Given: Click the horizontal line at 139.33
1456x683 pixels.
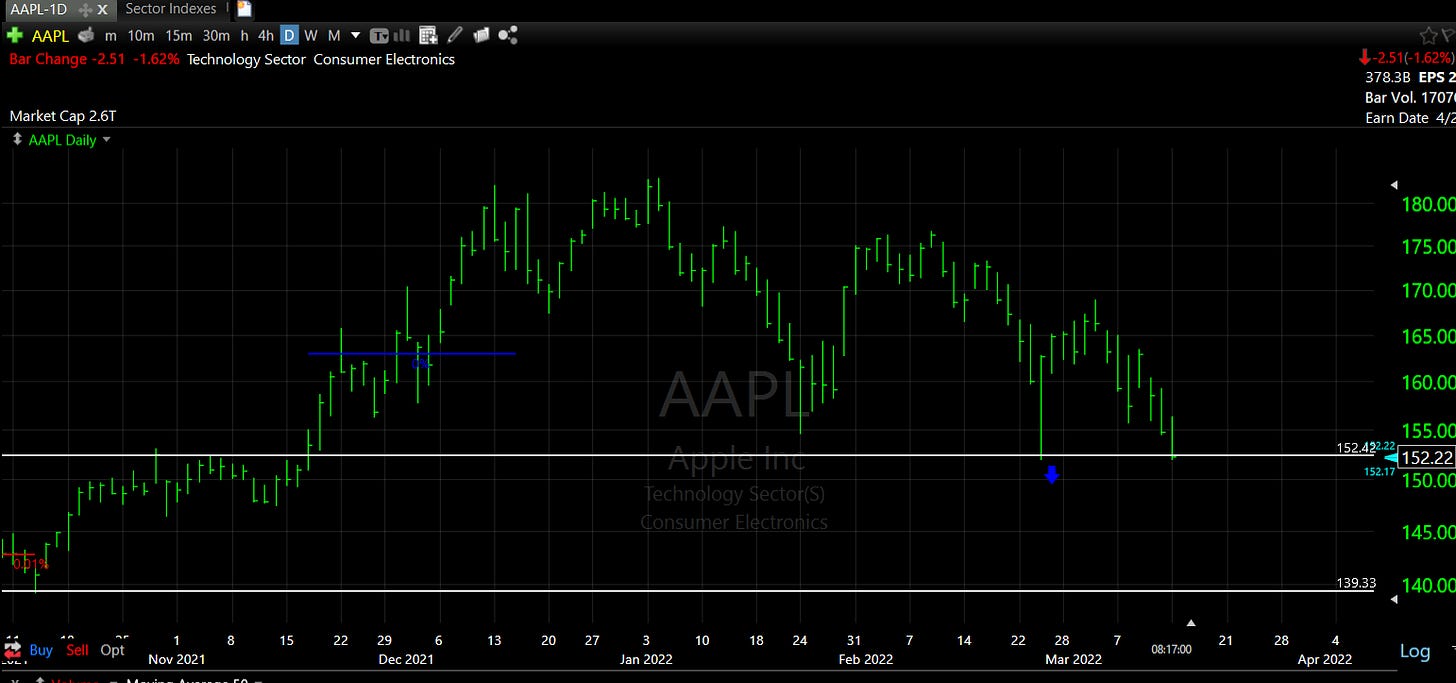Looking at the screenshot, I should [687, 591].
